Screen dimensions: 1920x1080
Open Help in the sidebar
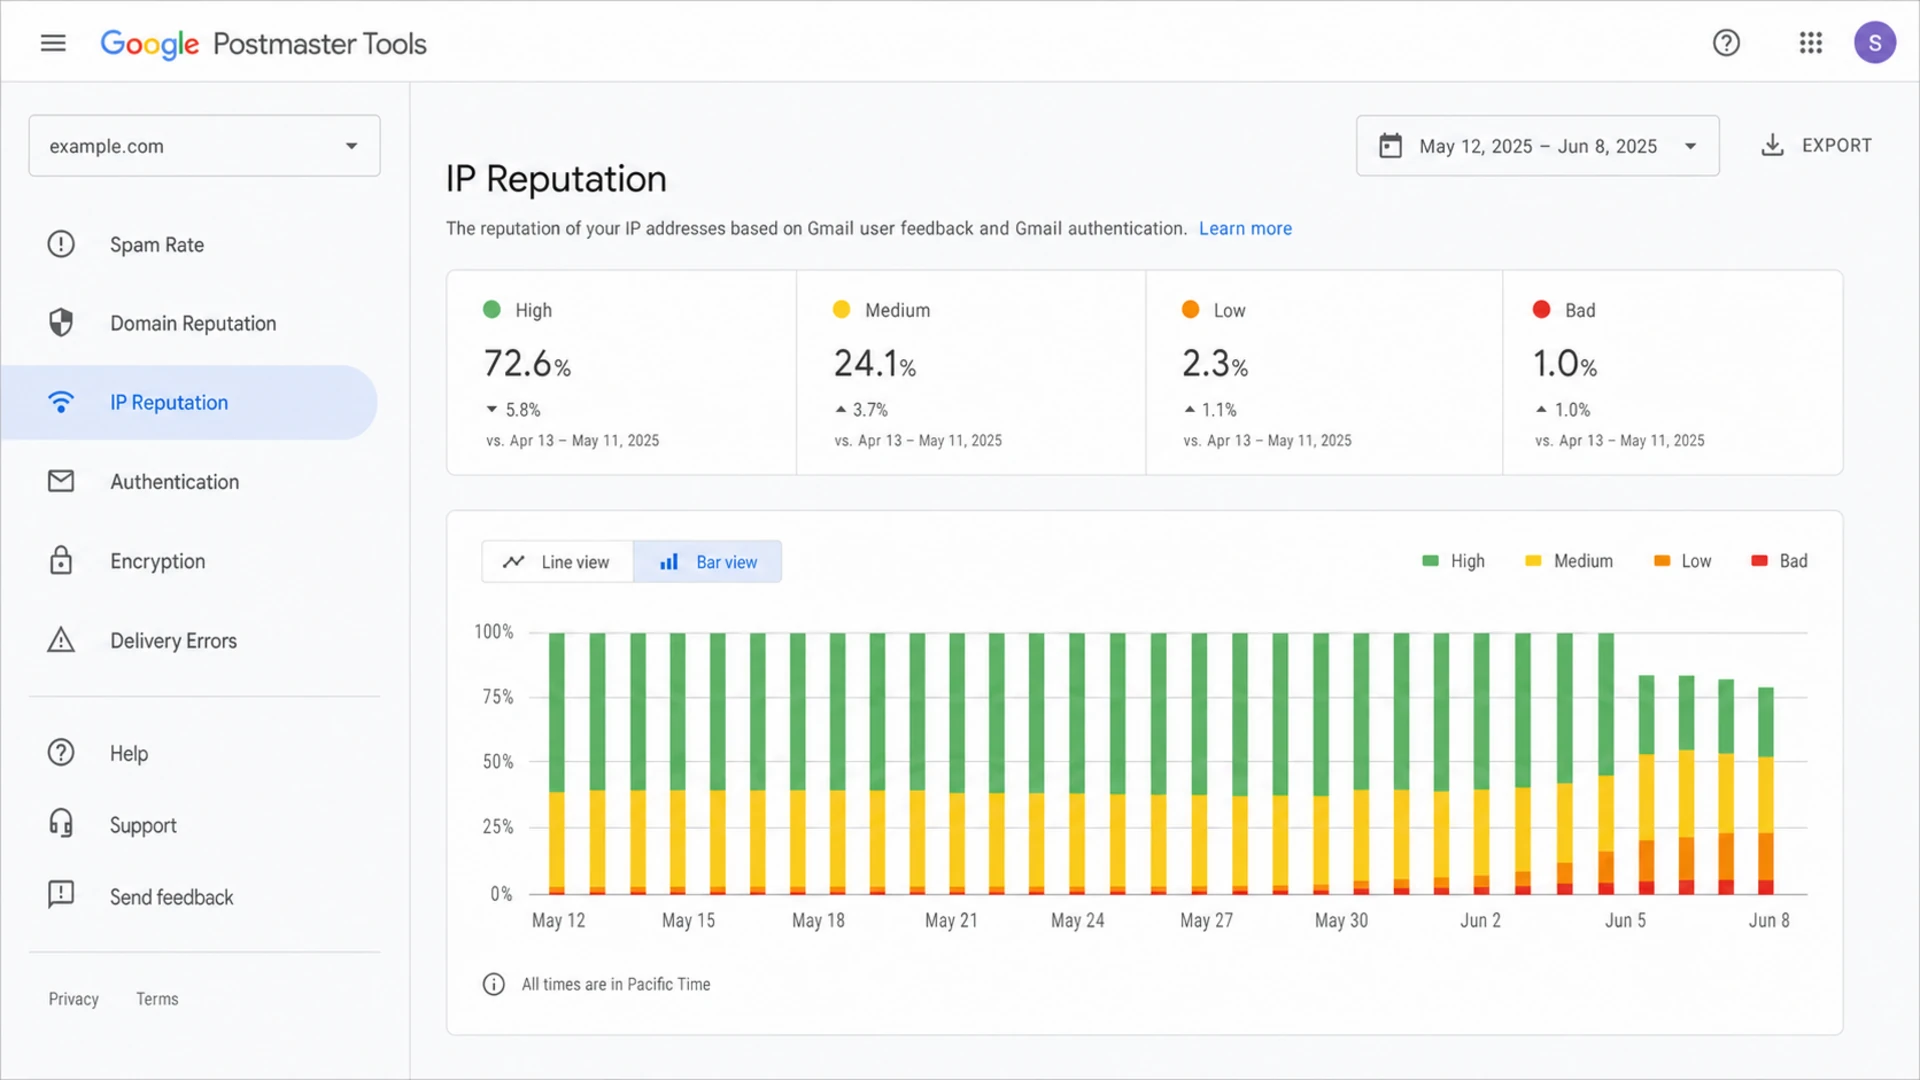coord(128,753)
